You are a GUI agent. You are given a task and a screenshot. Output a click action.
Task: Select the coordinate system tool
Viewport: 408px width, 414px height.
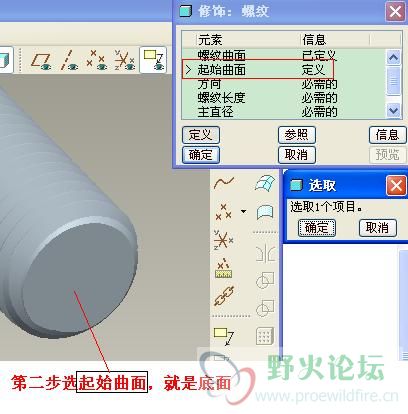223,239
